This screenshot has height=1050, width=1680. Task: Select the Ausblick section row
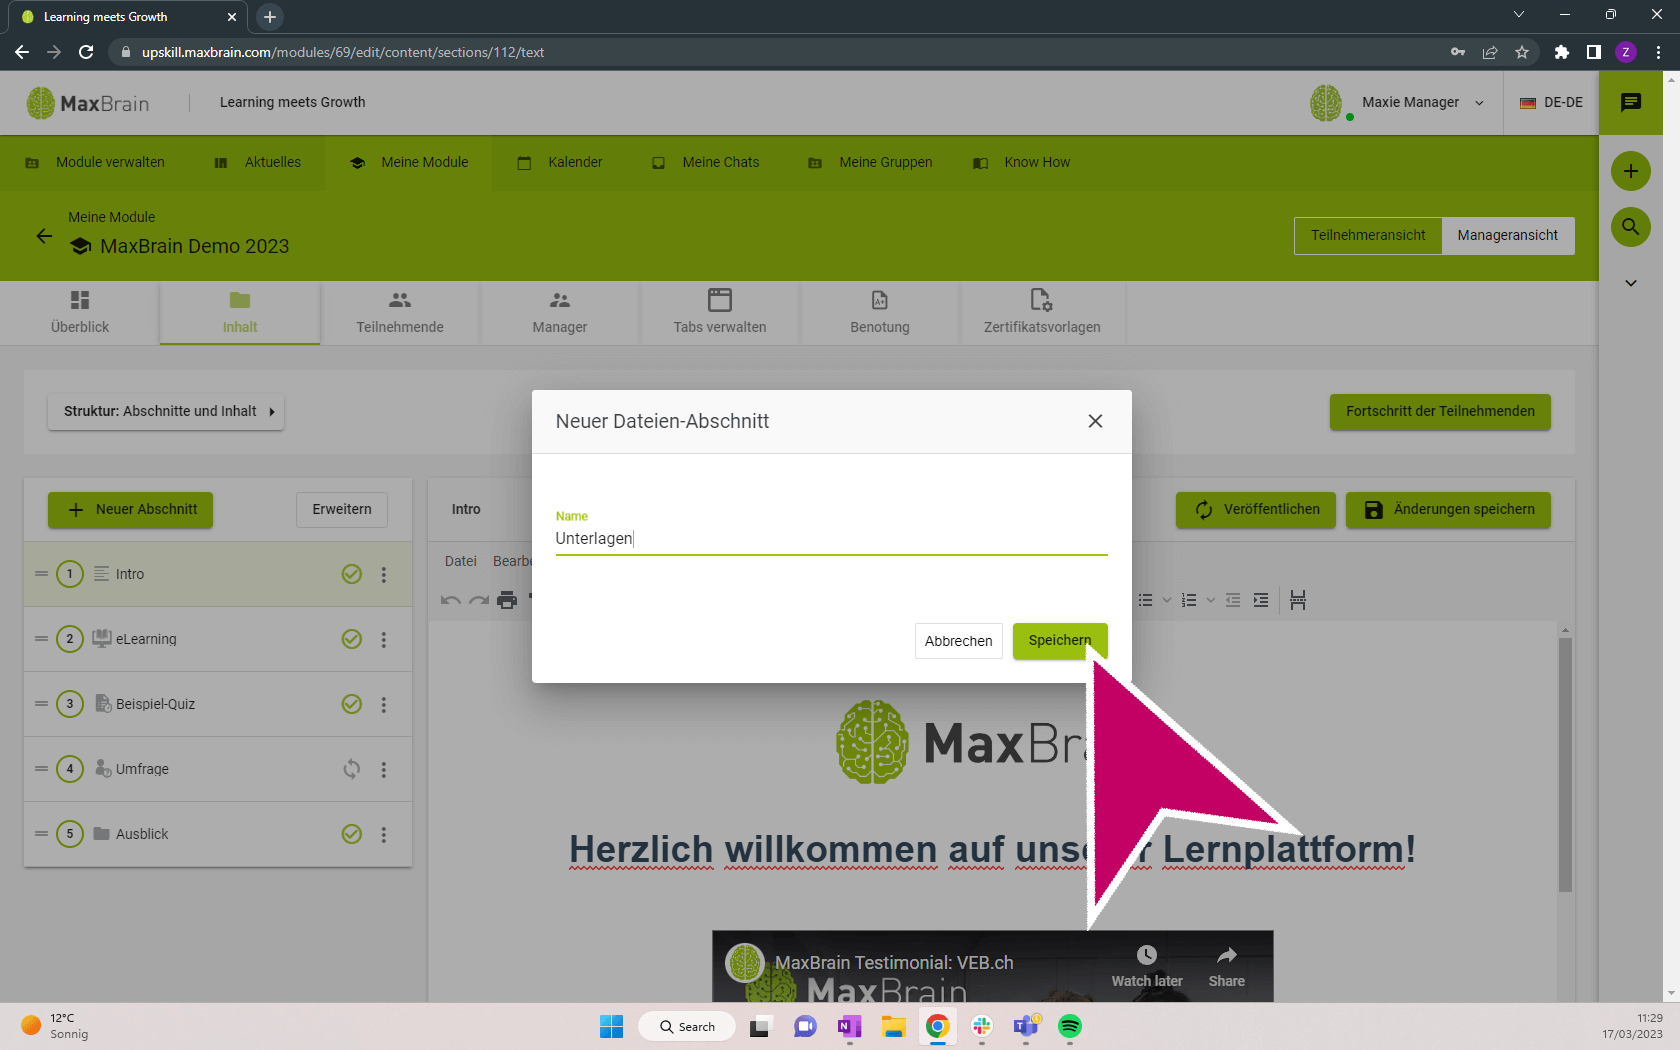218,834
